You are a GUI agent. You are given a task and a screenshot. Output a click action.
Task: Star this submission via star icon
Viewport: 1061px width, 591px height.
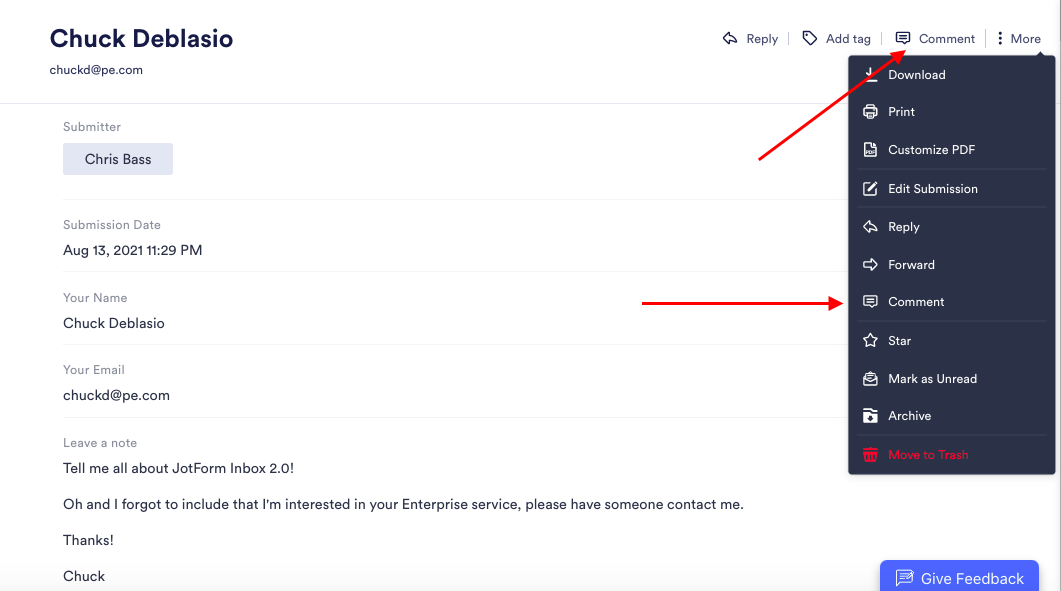[870, 341]
